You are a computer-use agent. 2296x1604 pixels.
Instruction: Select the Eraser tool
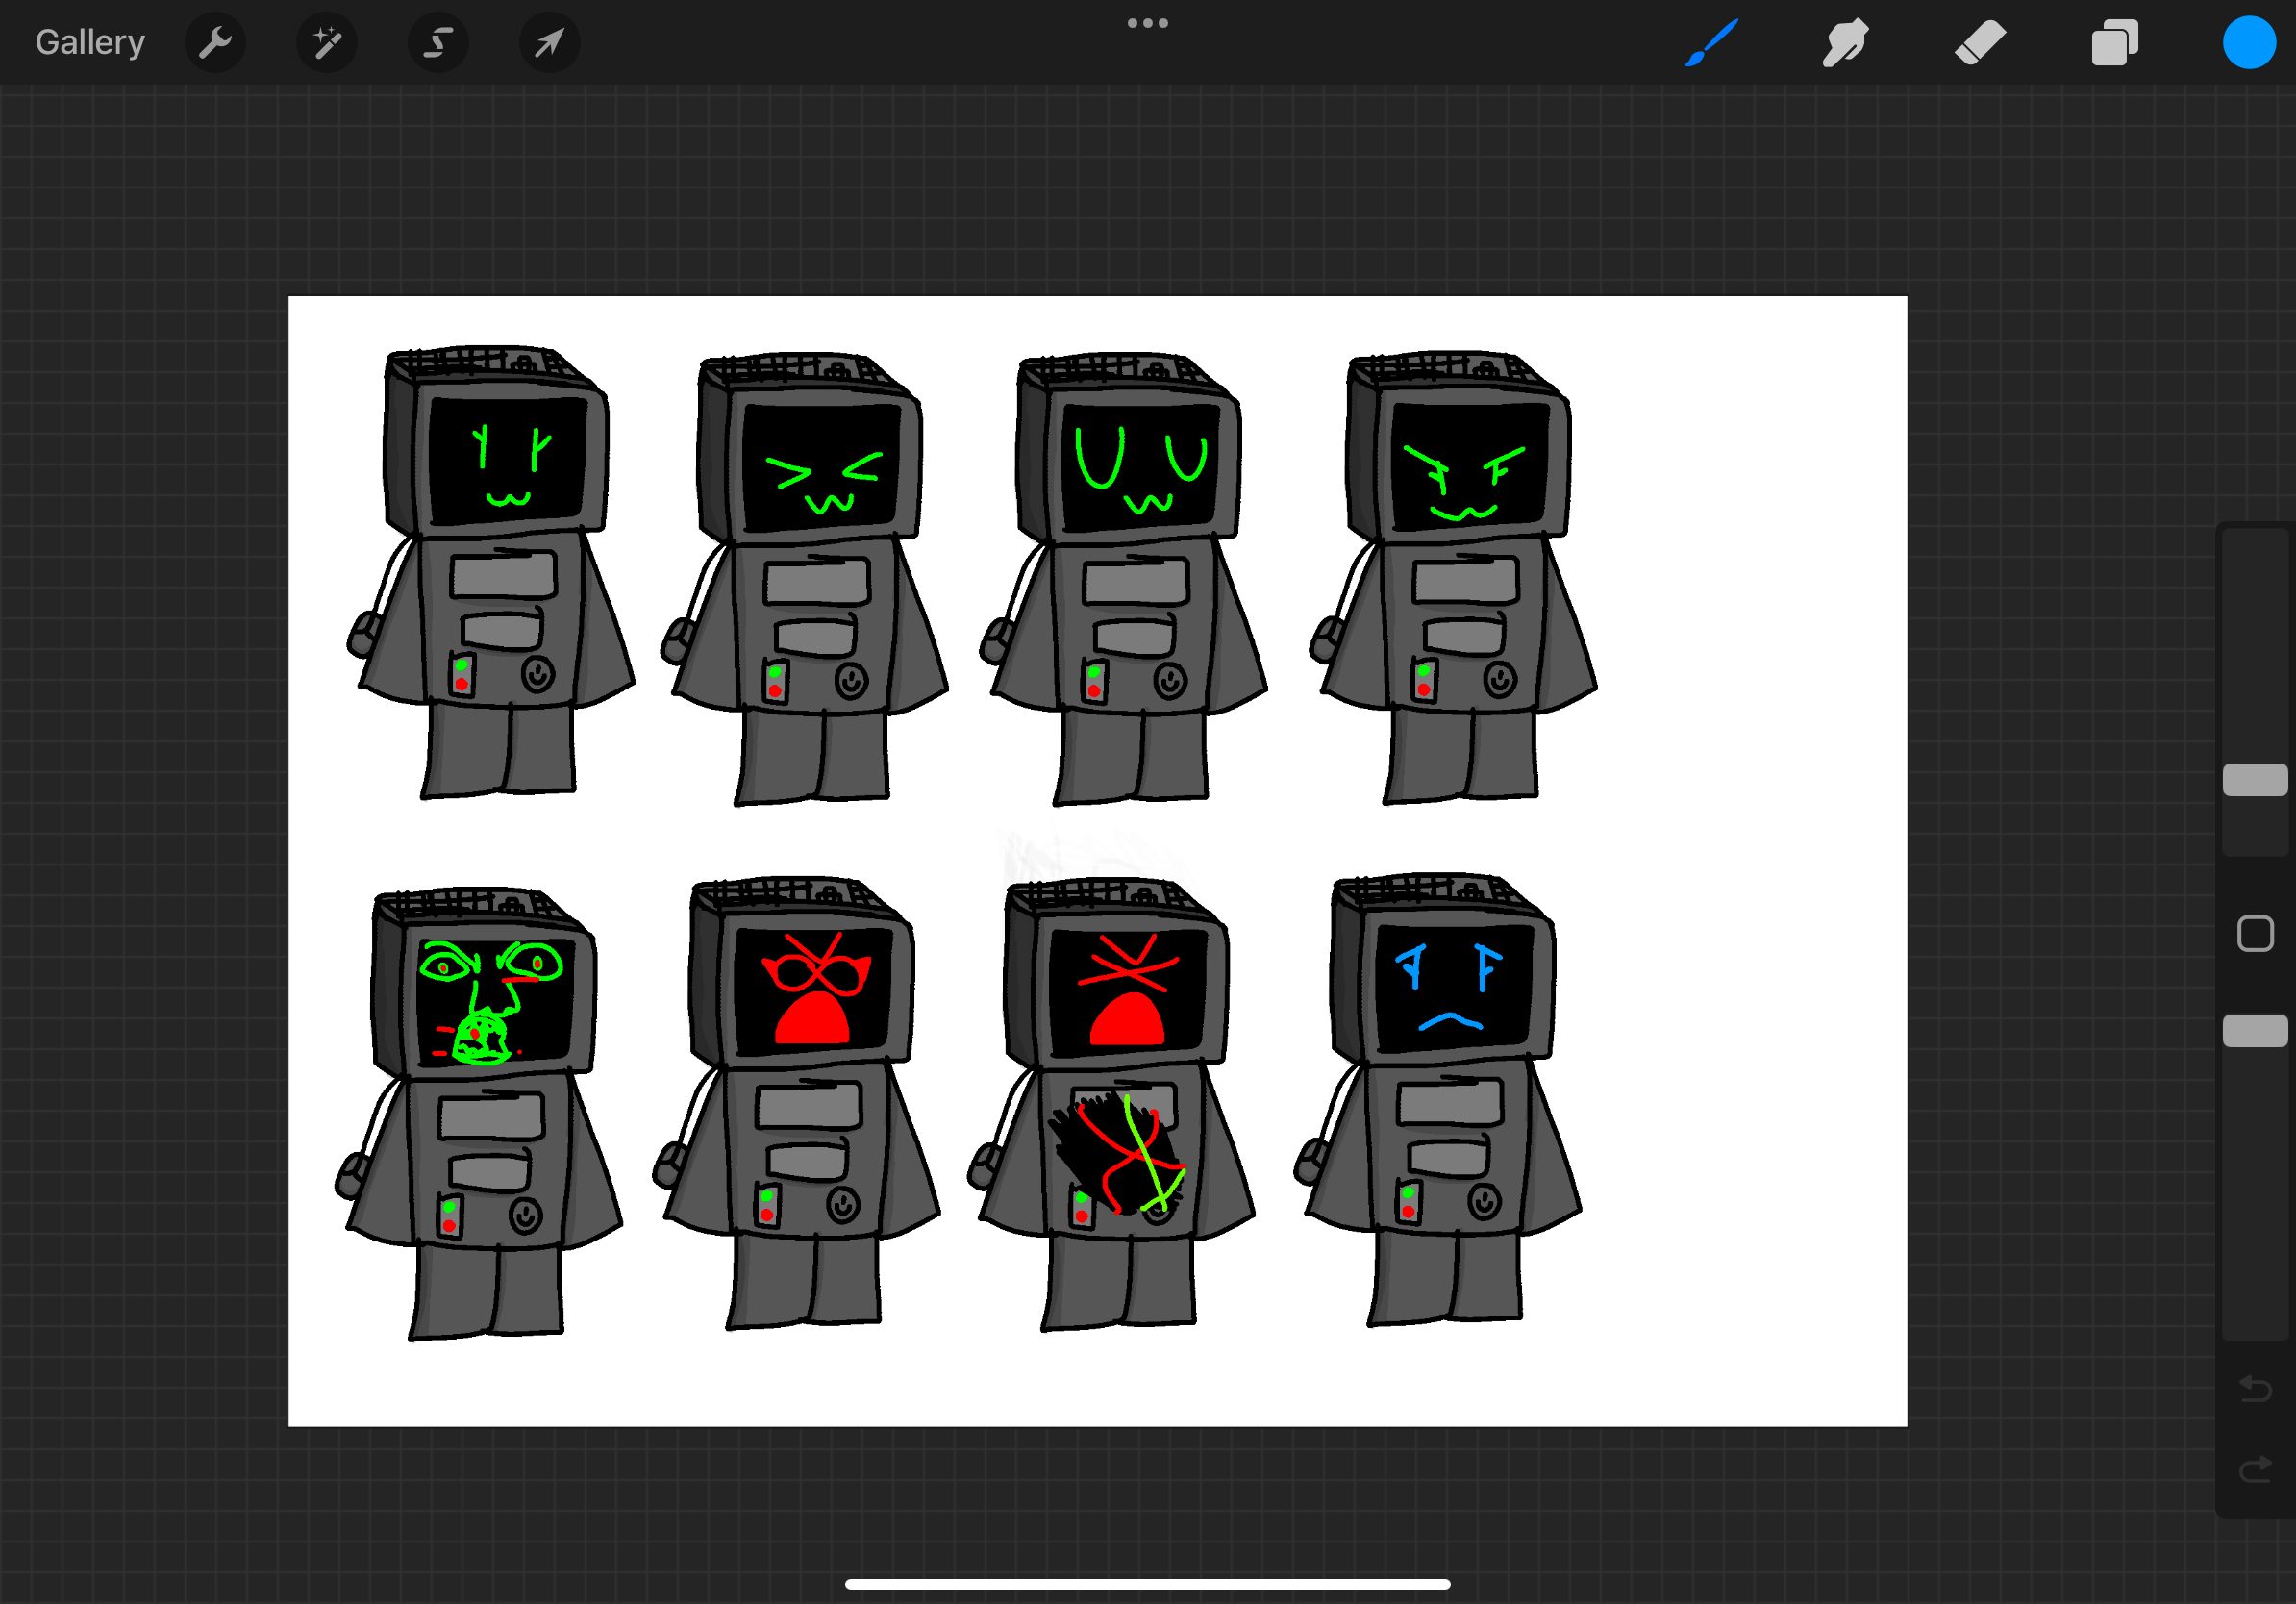pyautogui.click(x=1980, y=43)
